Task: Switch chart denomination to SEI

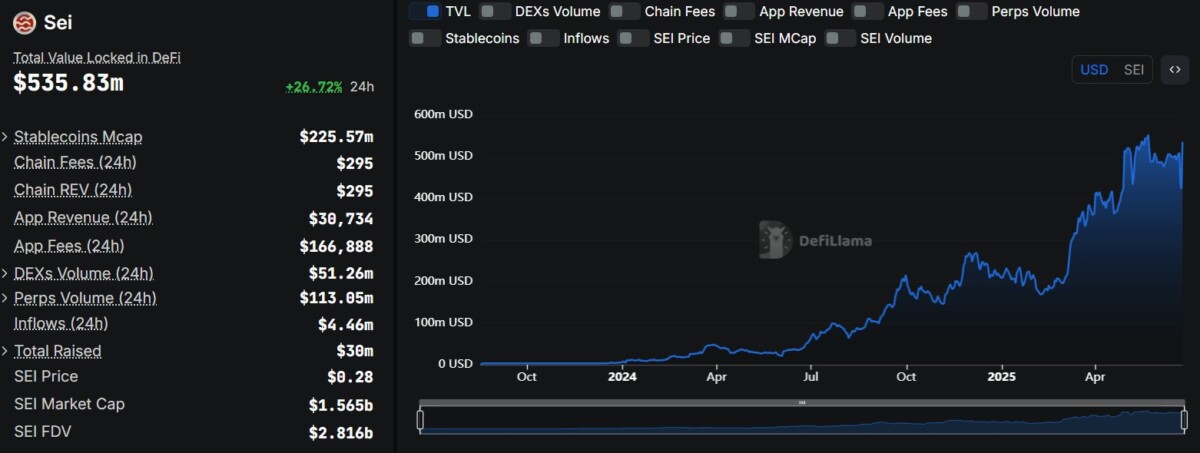Action: click(1134, 70)
